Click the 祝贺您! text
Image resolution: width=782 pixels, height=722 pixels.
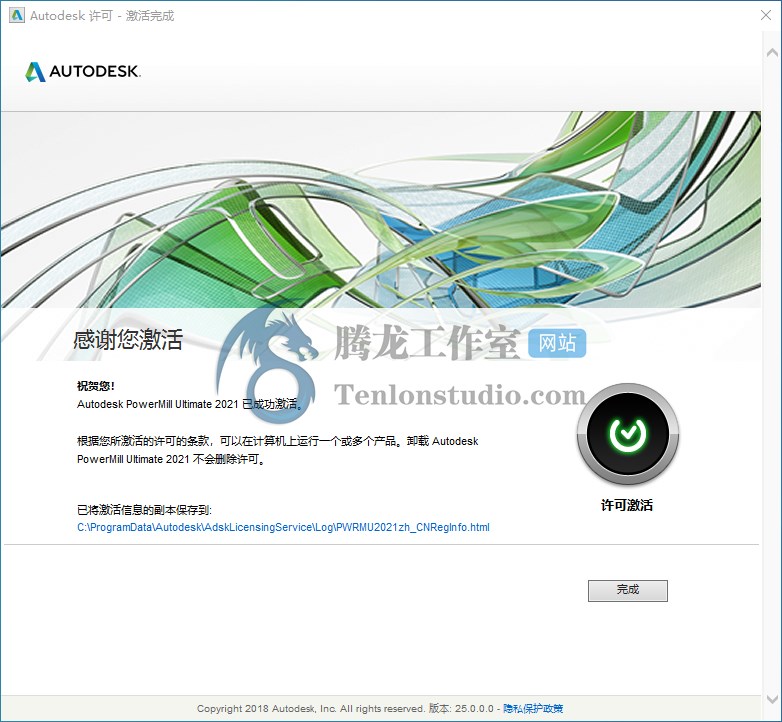pos(96,385)
